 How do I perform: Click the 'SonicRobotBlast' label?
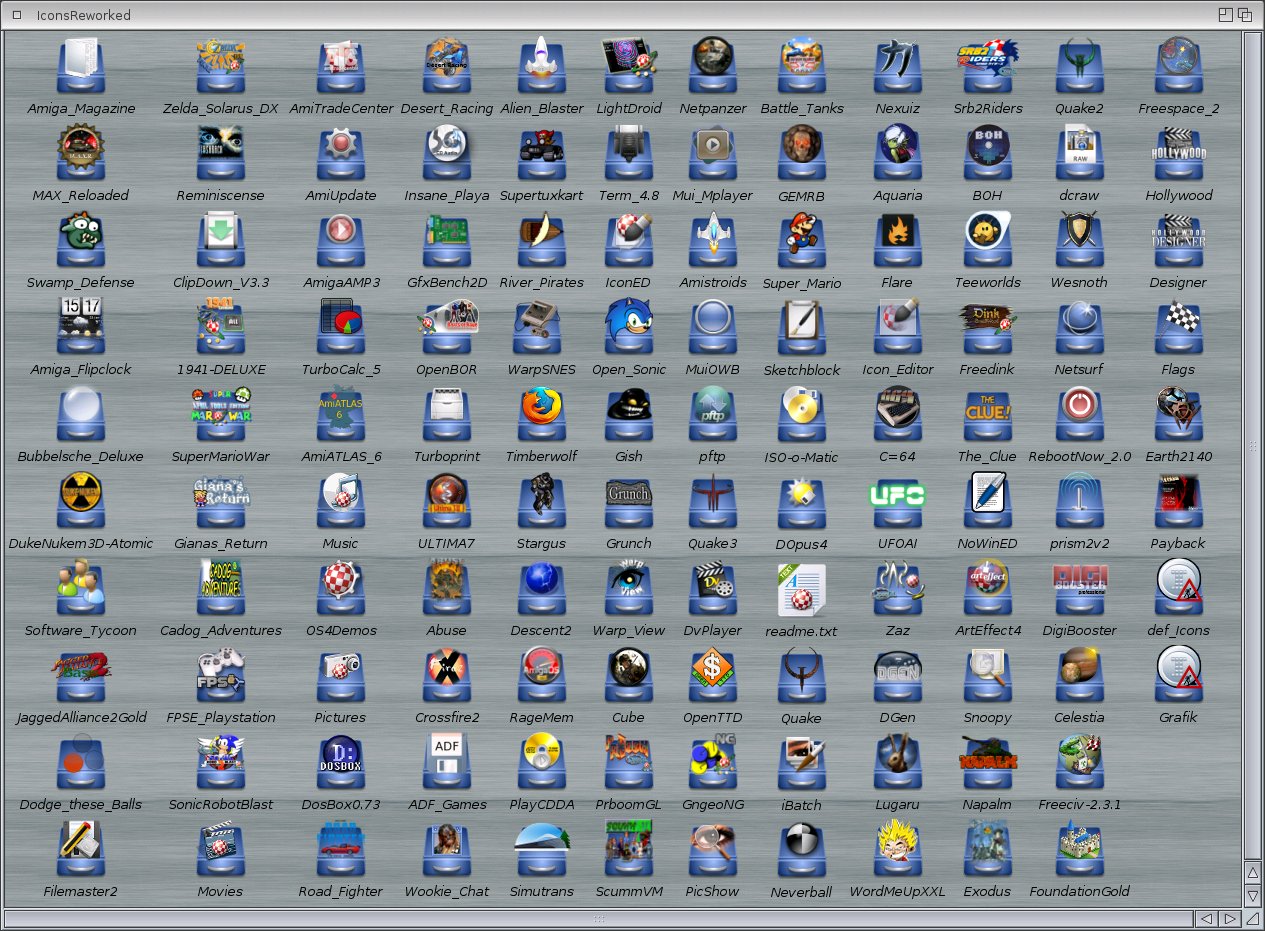pyautogui.click(x=220, y=804)
